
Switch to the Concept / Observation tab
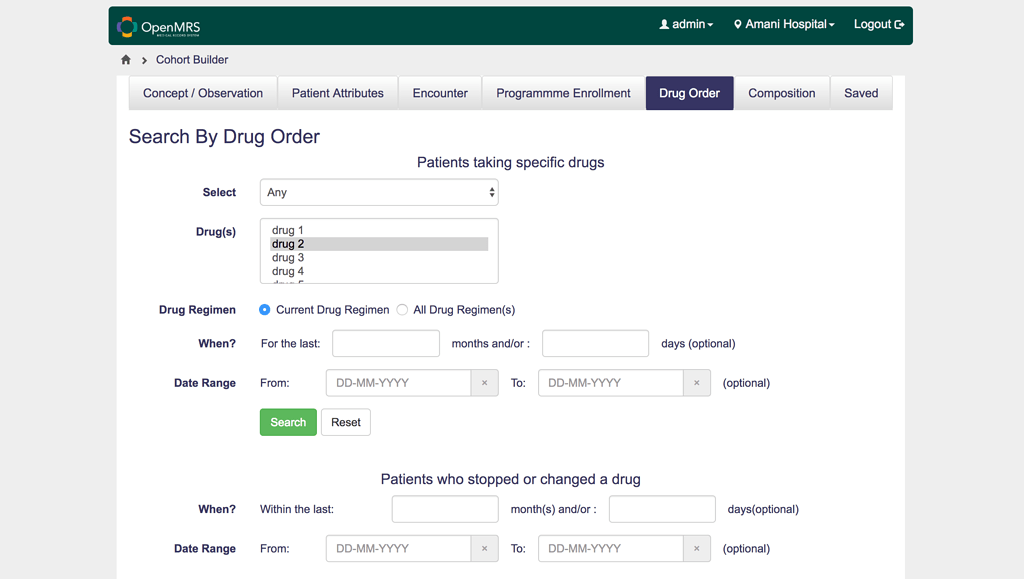click(x=203, y=92)
